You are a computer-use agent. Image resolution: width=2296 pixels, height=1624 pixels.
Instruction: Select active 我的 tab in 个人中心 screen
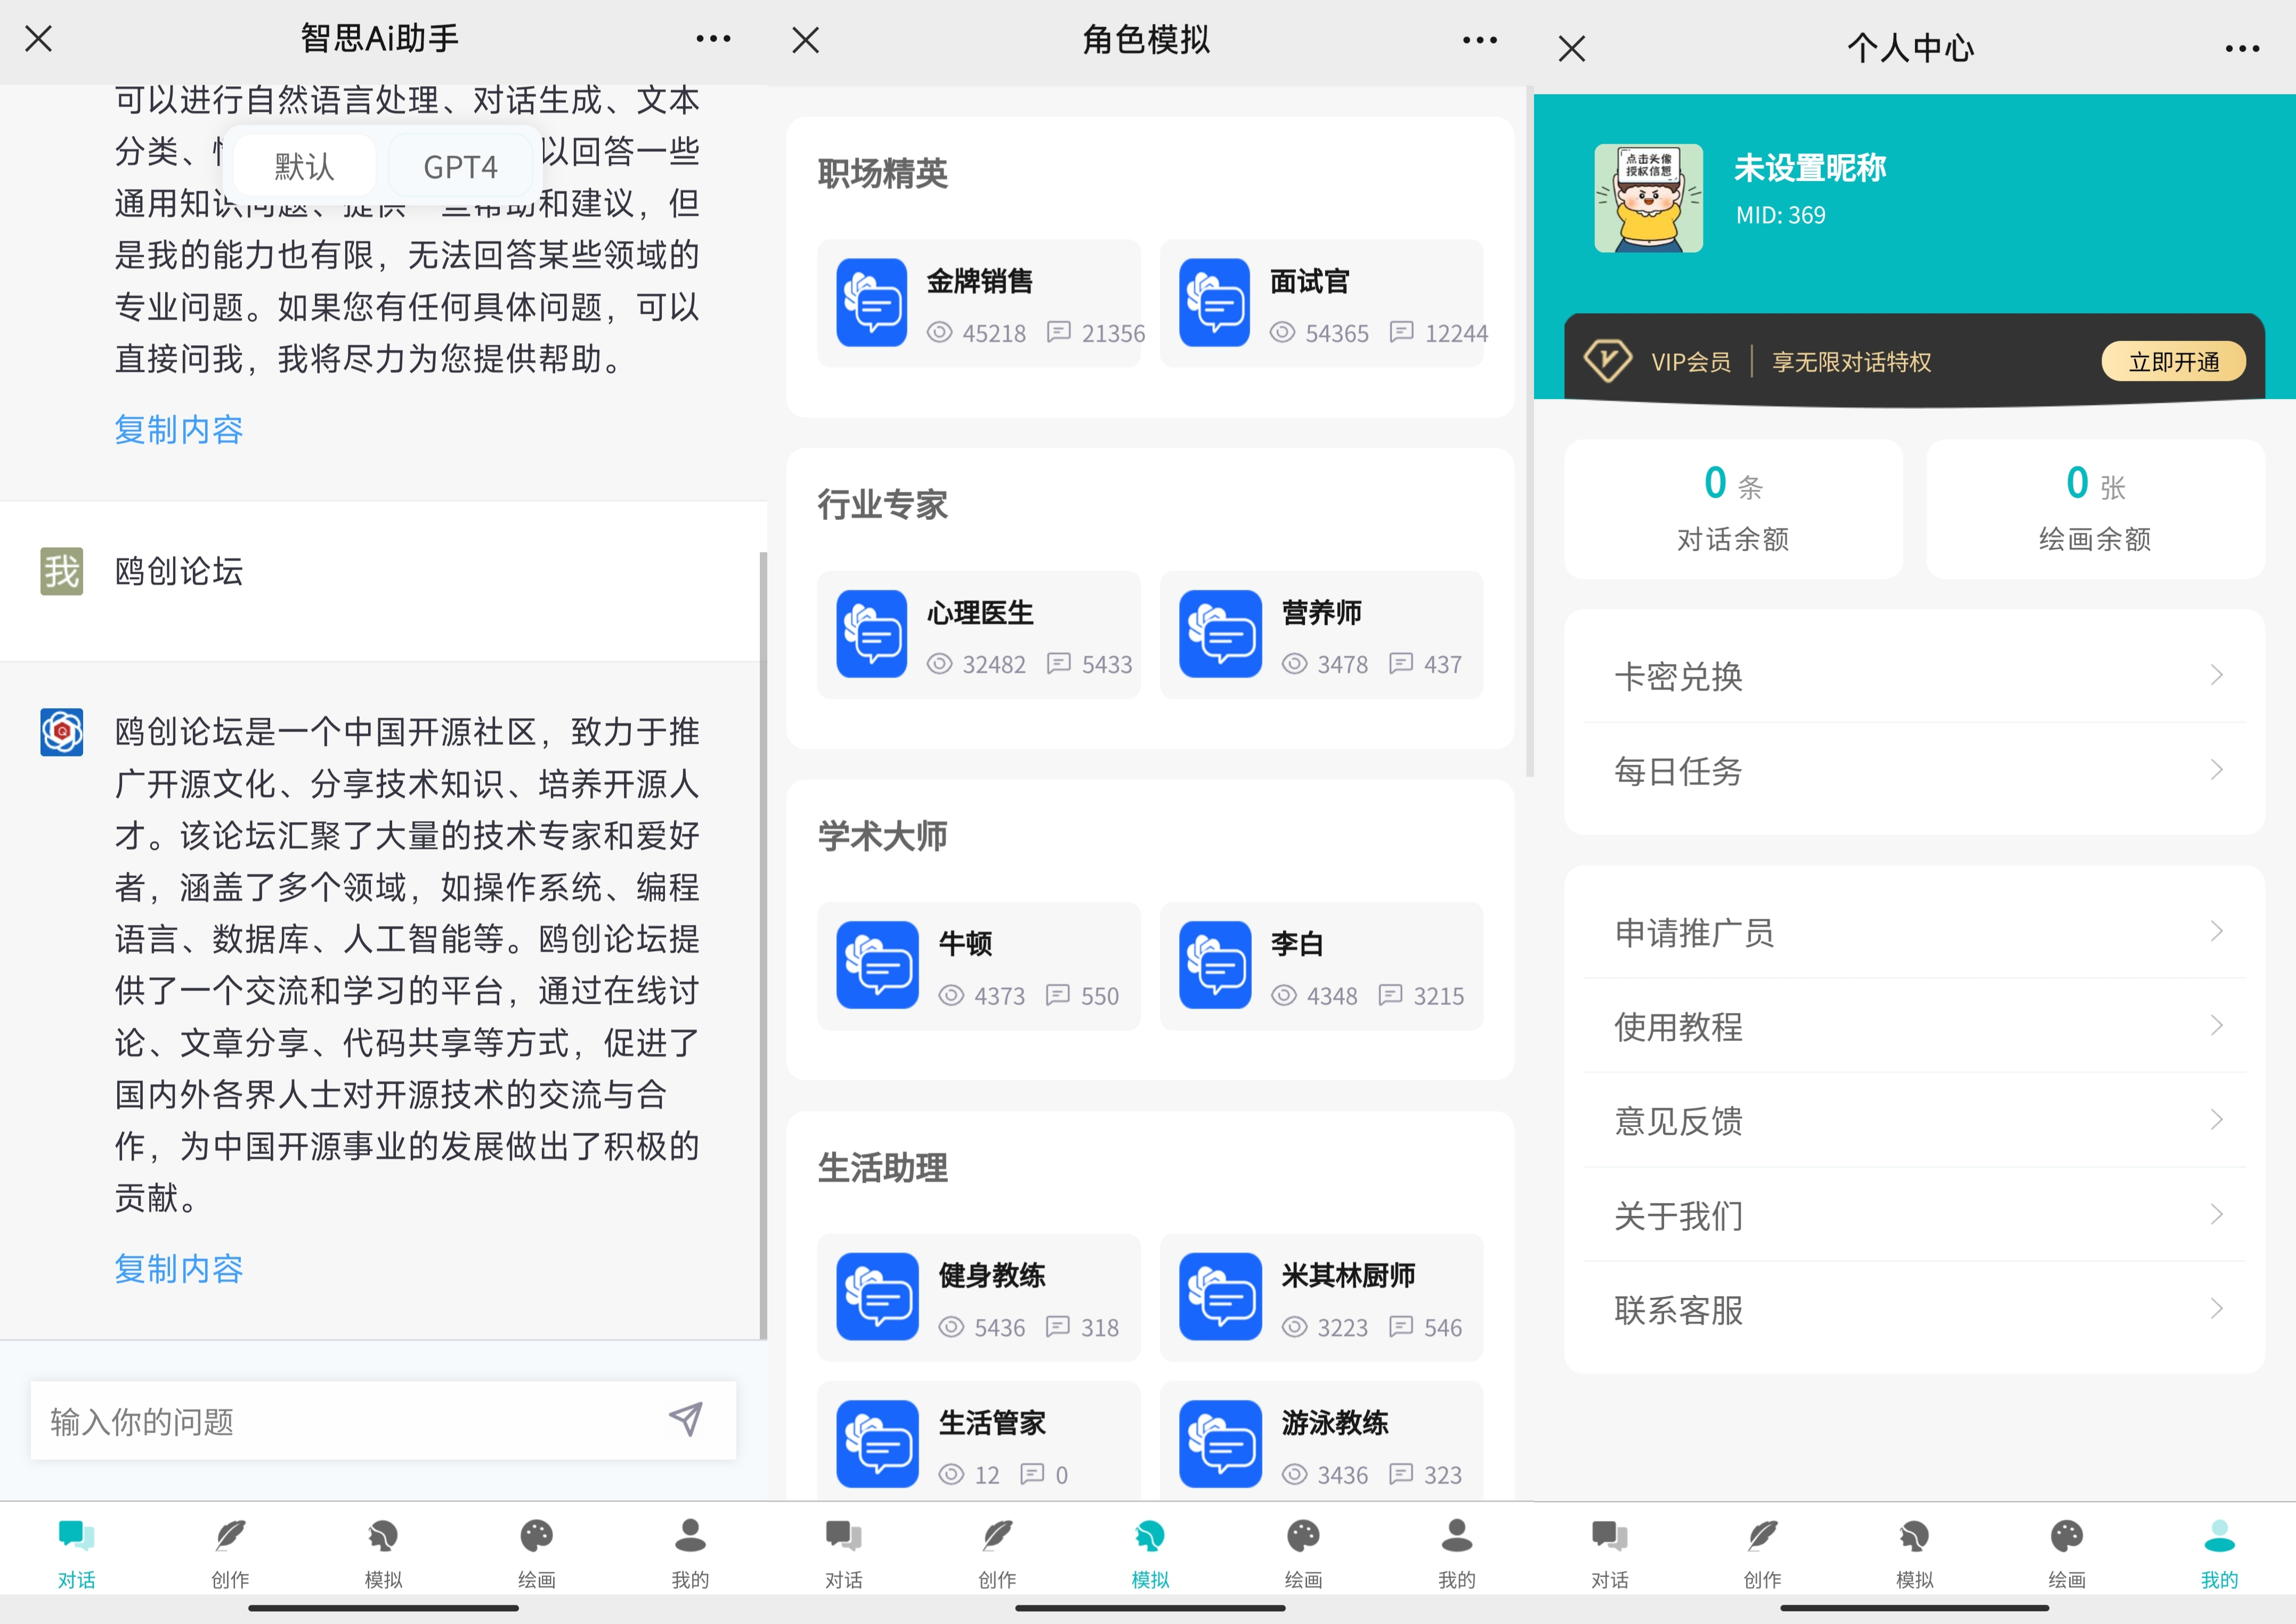[x=2219, y=1553]
